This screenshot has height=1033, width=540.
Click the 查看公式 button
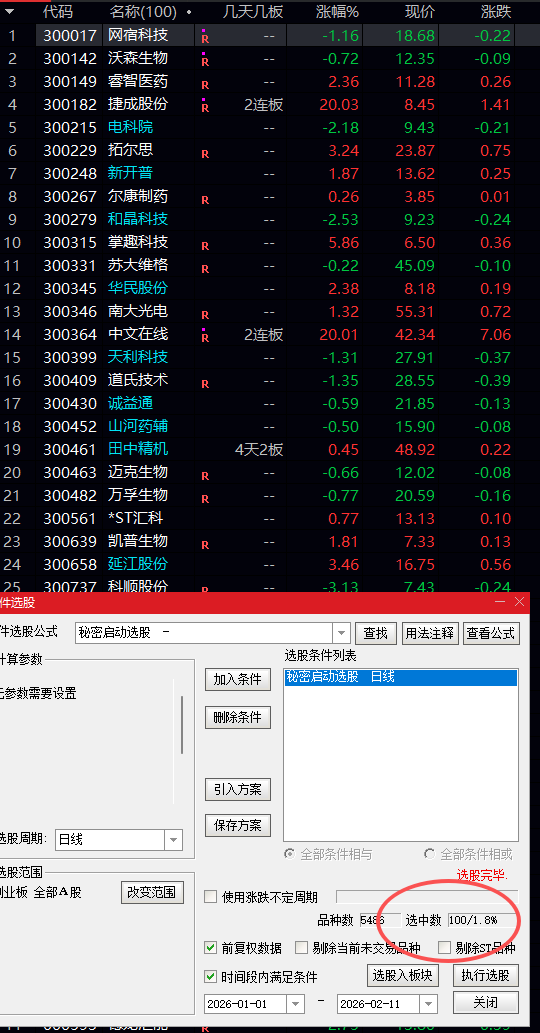[x=491, y=634]
